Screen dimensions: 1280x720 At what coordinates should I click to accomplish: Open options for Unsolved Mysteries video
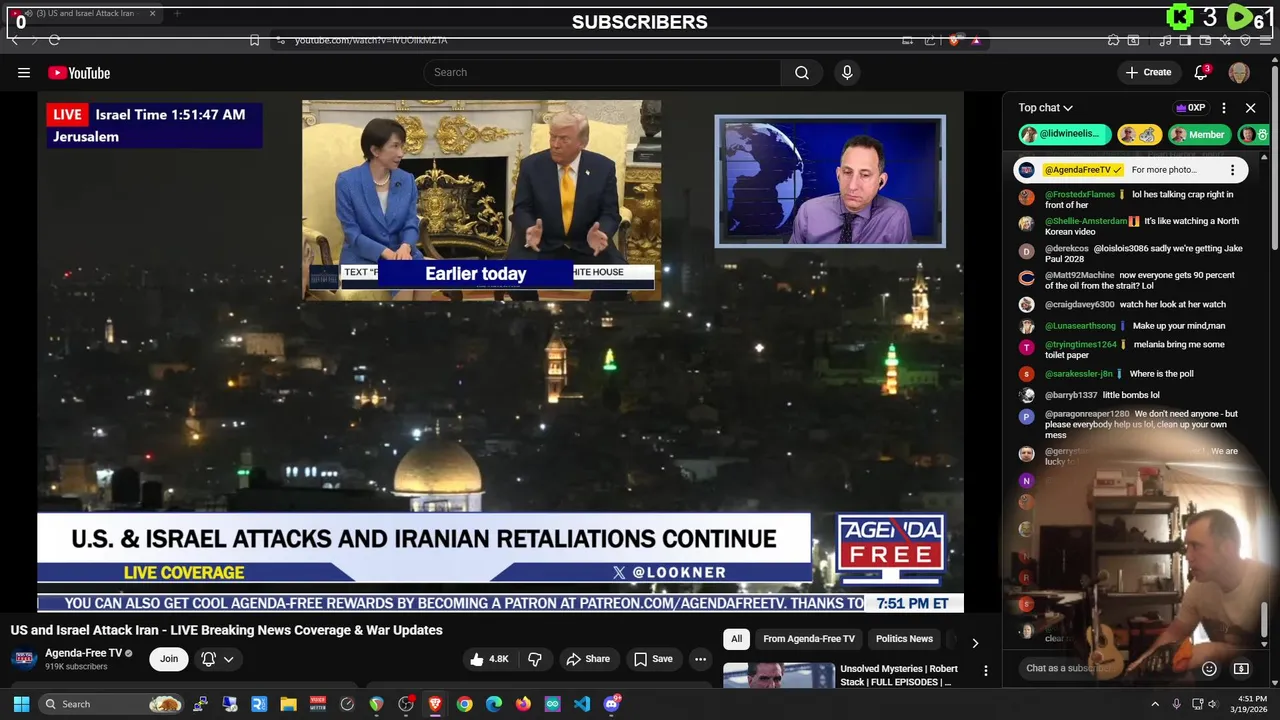tap(985, 671)
